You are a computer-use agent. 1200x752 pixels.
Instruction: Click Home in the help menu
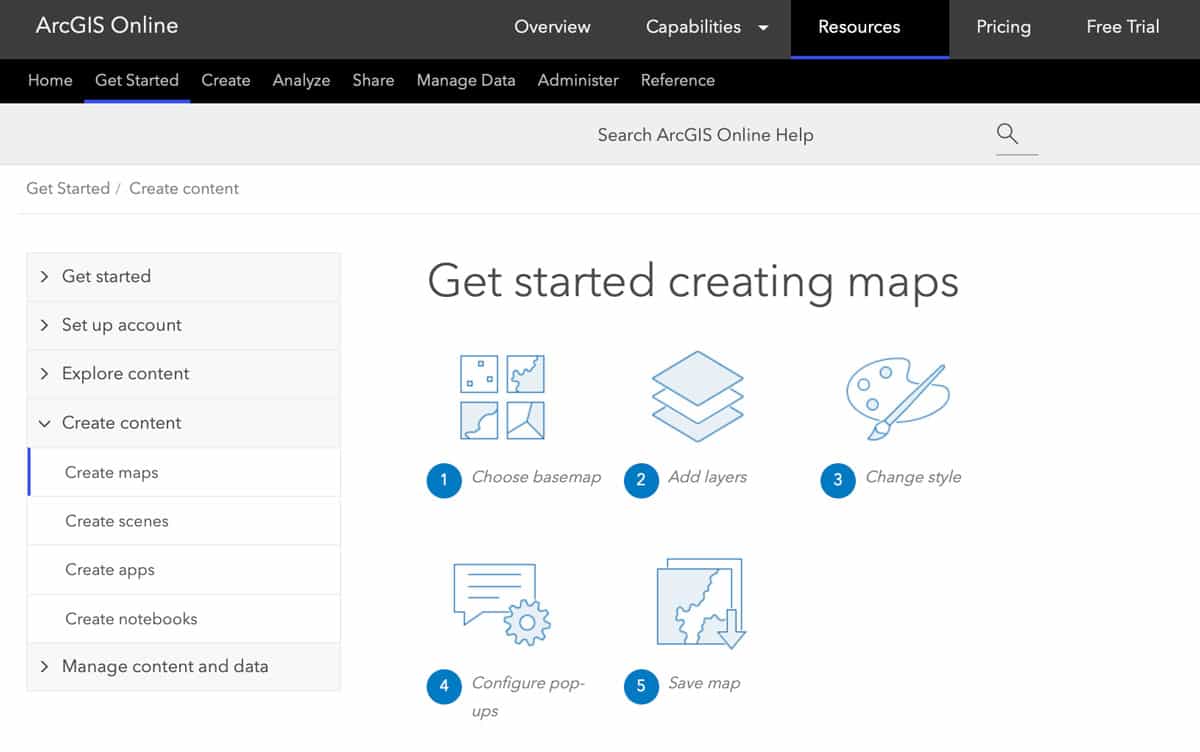click(50, 80)
